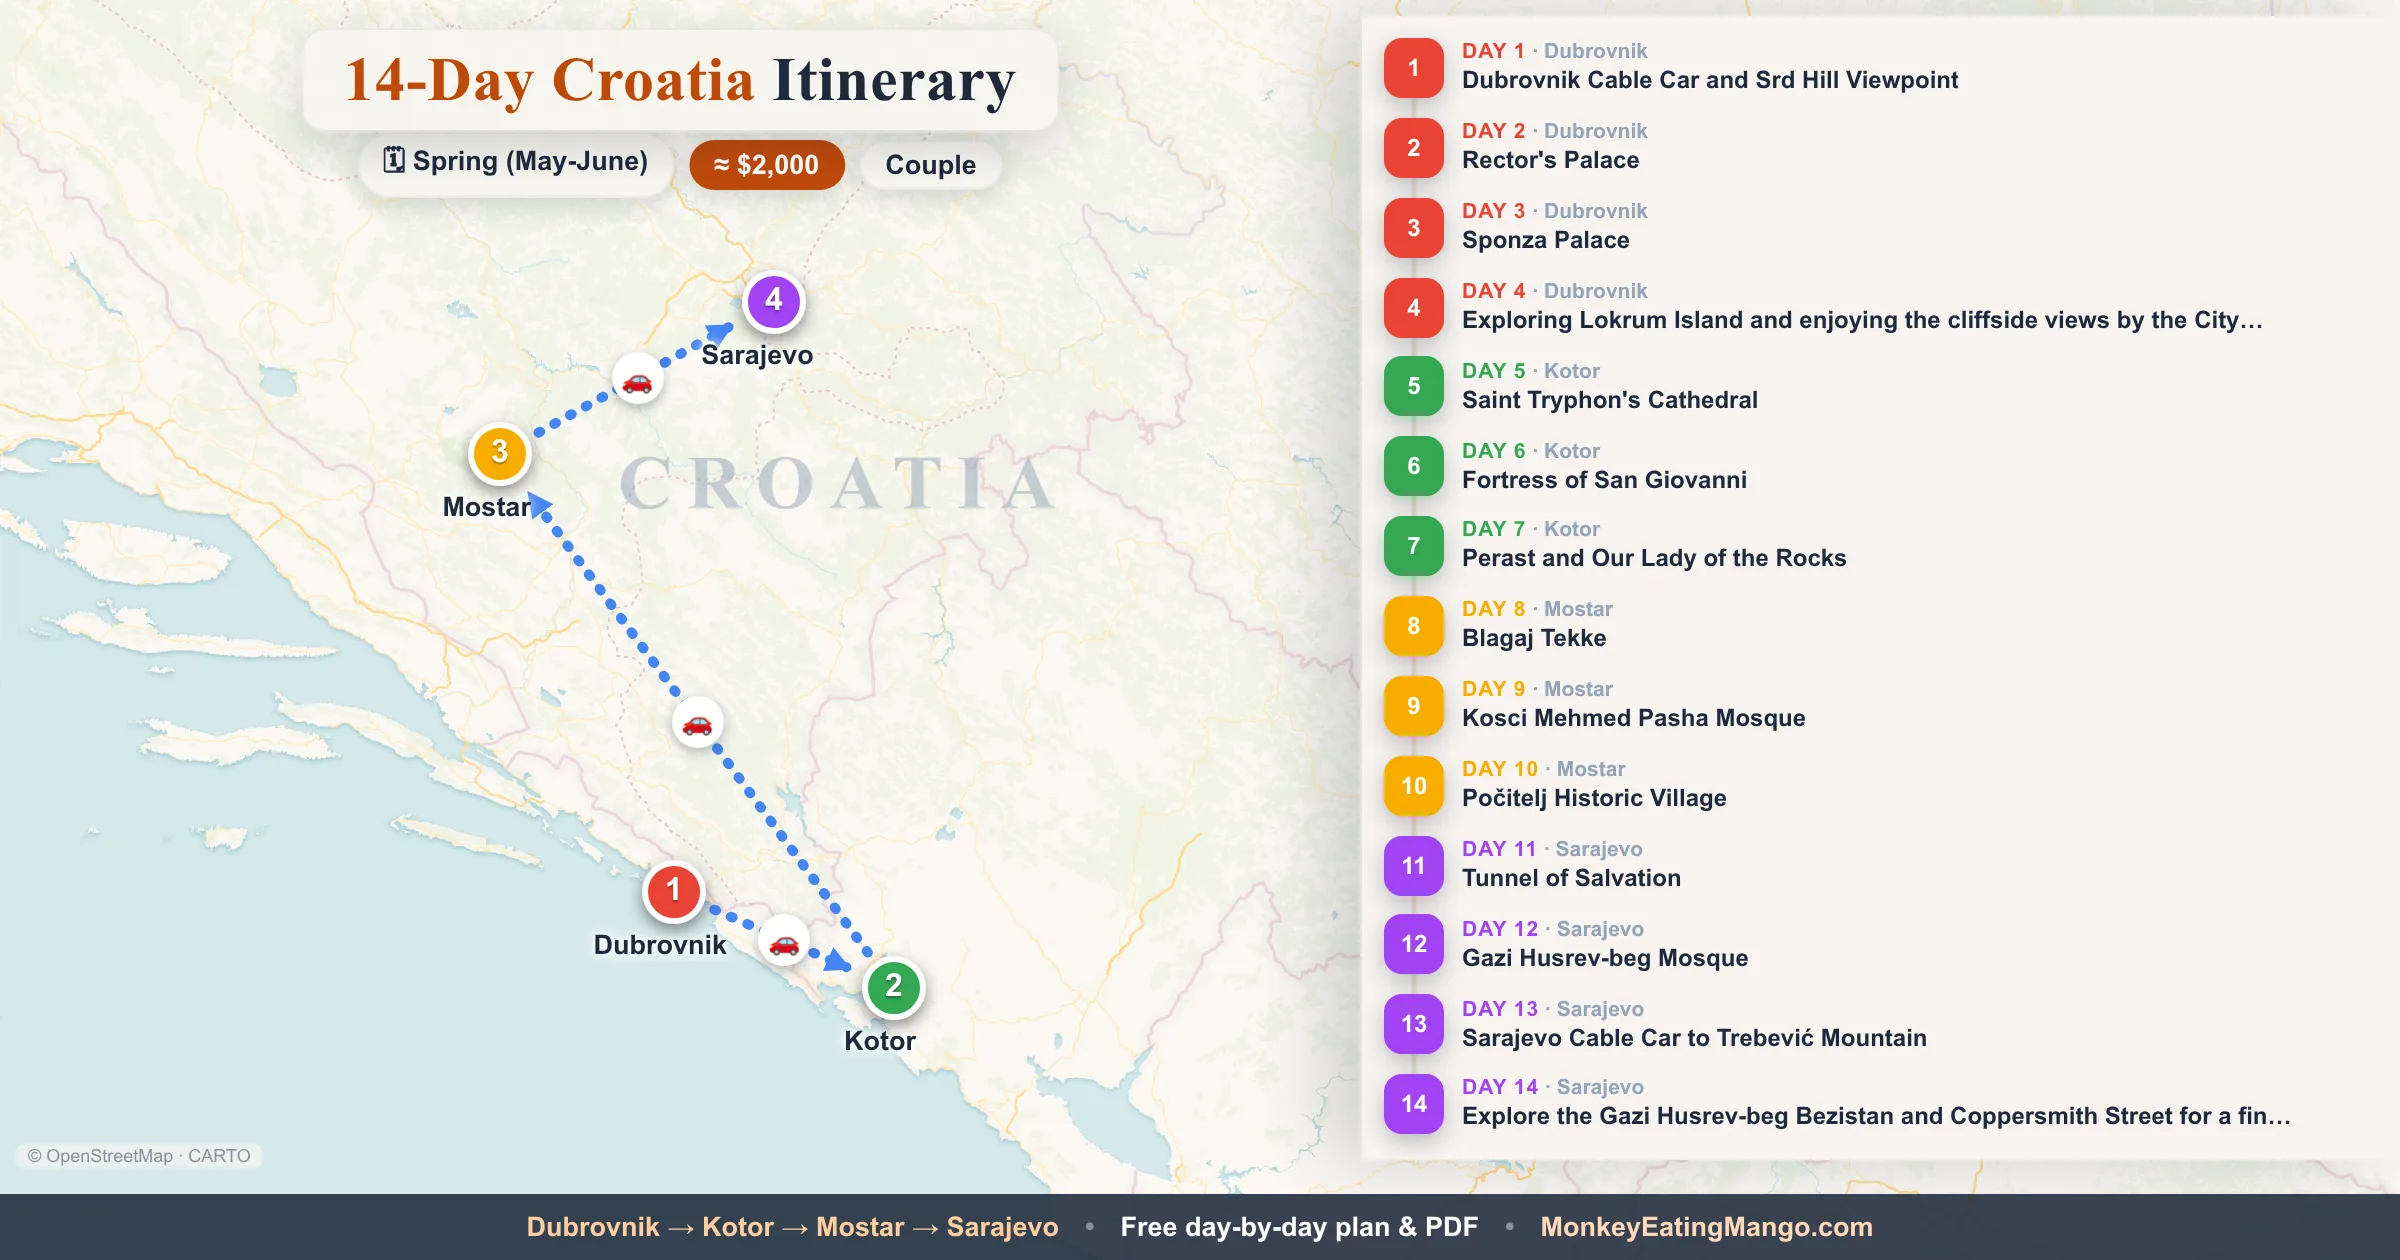
Task: Click the Dubrovnik label on the map
Action: click(x=660, y=945)
